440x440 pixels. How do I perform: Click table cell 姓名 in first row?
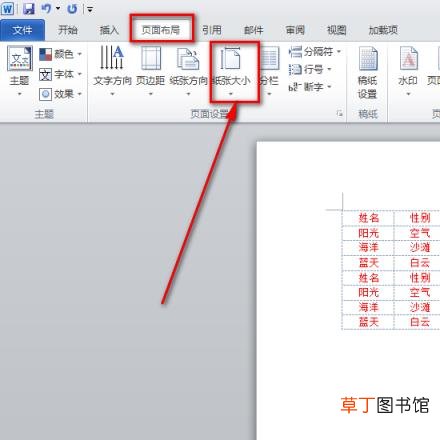point(368,218)
